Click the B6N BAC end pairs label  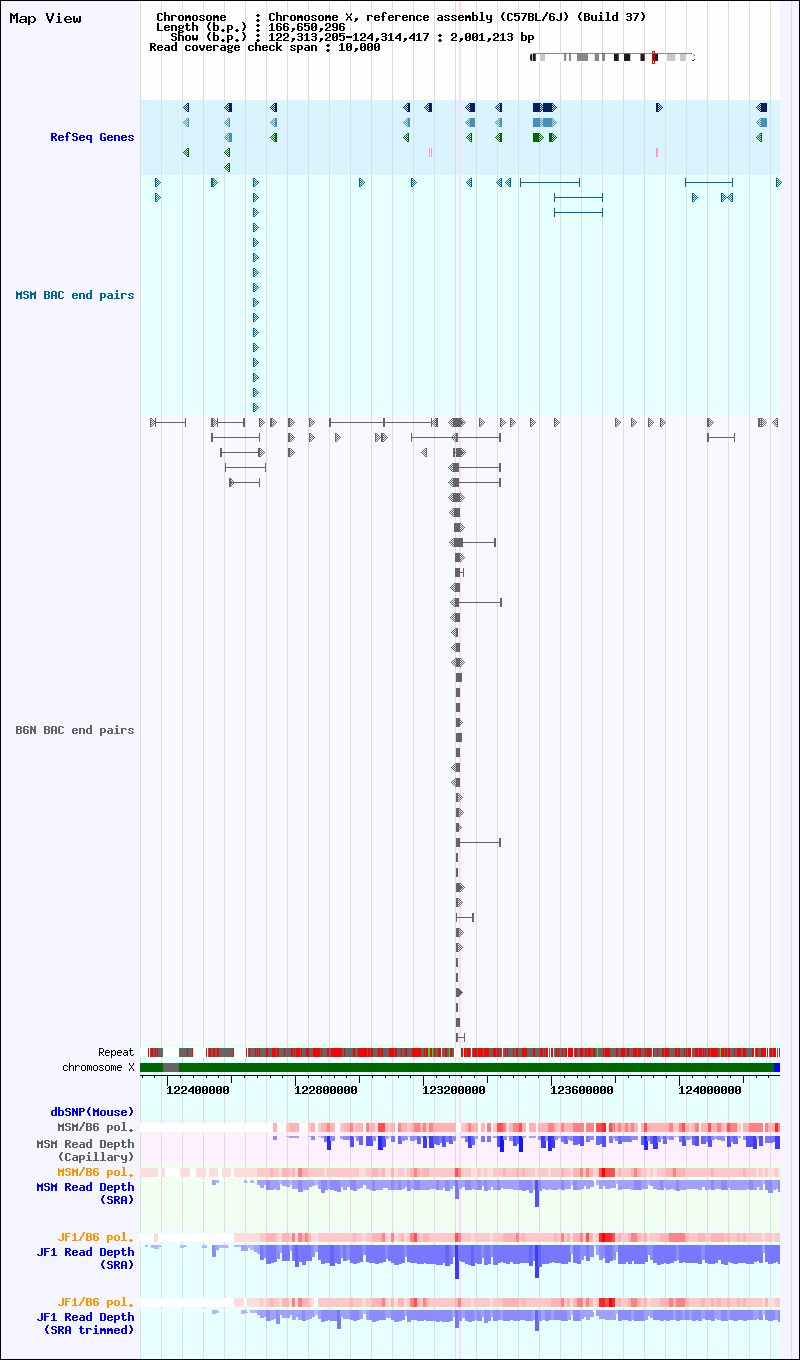[x=74, y=730]
